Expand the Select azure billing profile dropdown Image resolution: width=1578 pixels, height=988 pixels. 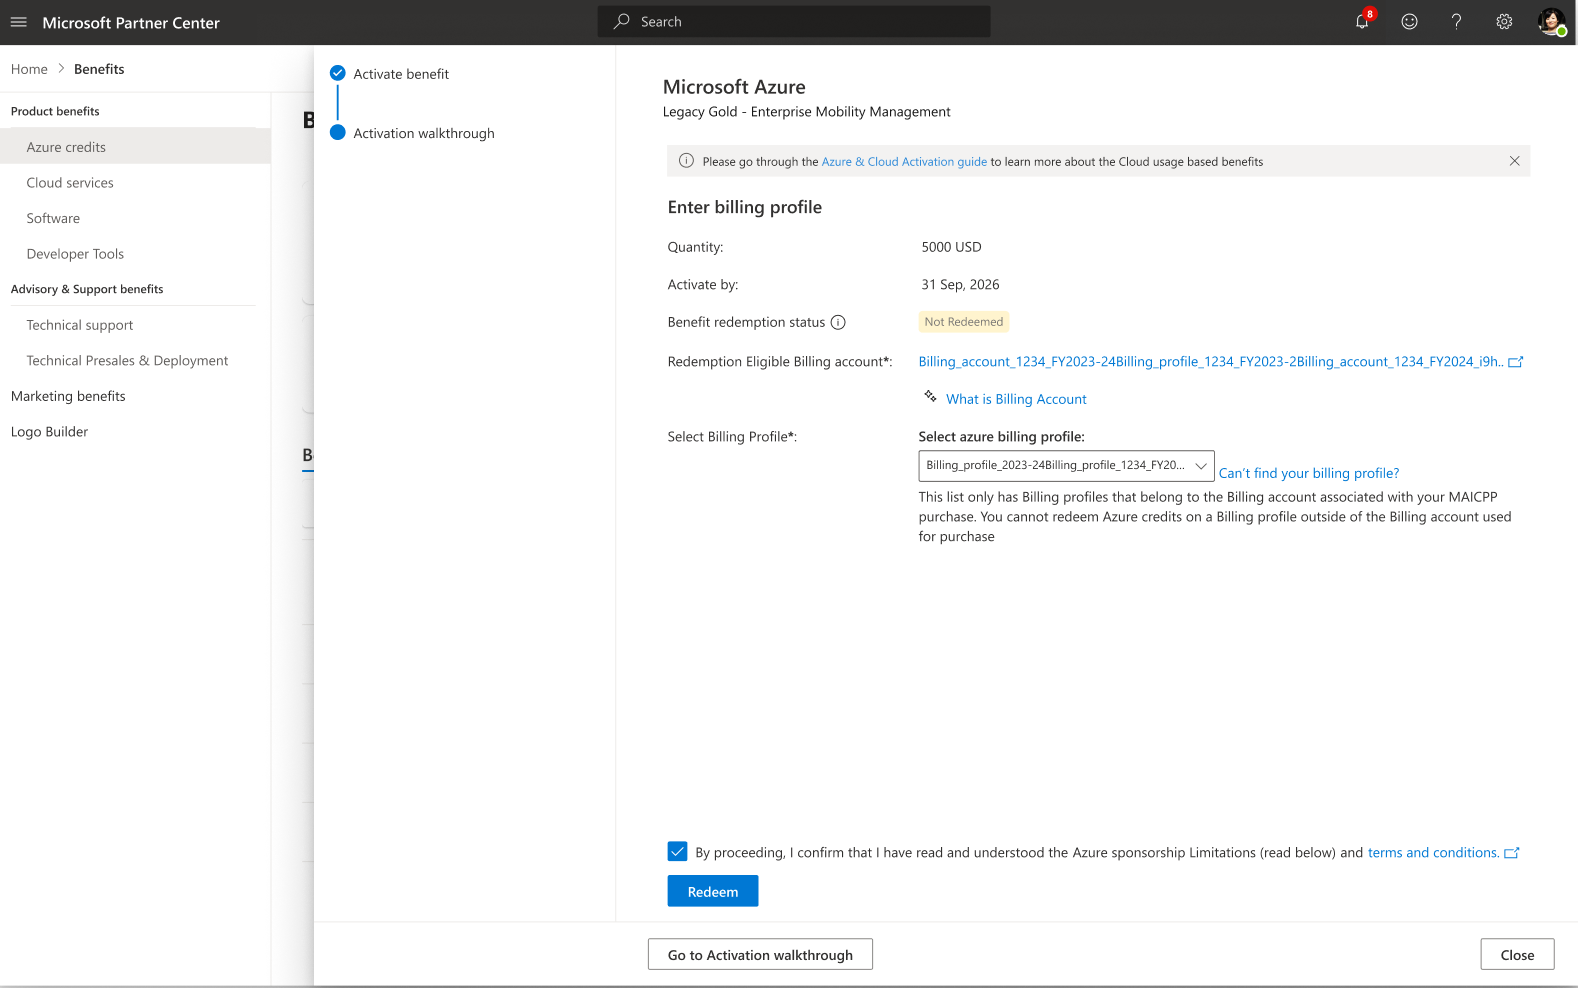[1066, 466]
